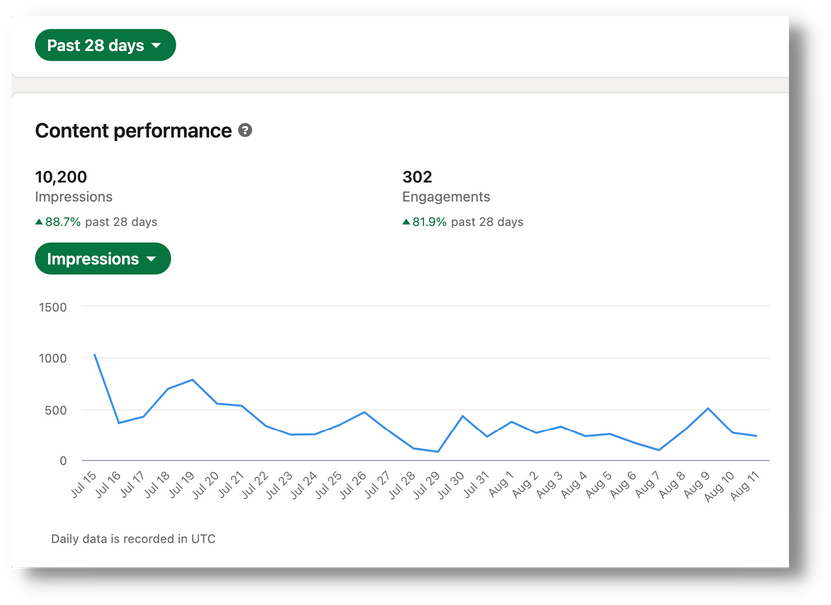Image resolution: width=831 pixels, height=605 pixels.
Task: Click the Content performance heading
Action: pyautogui.click(x=133, y=131)
